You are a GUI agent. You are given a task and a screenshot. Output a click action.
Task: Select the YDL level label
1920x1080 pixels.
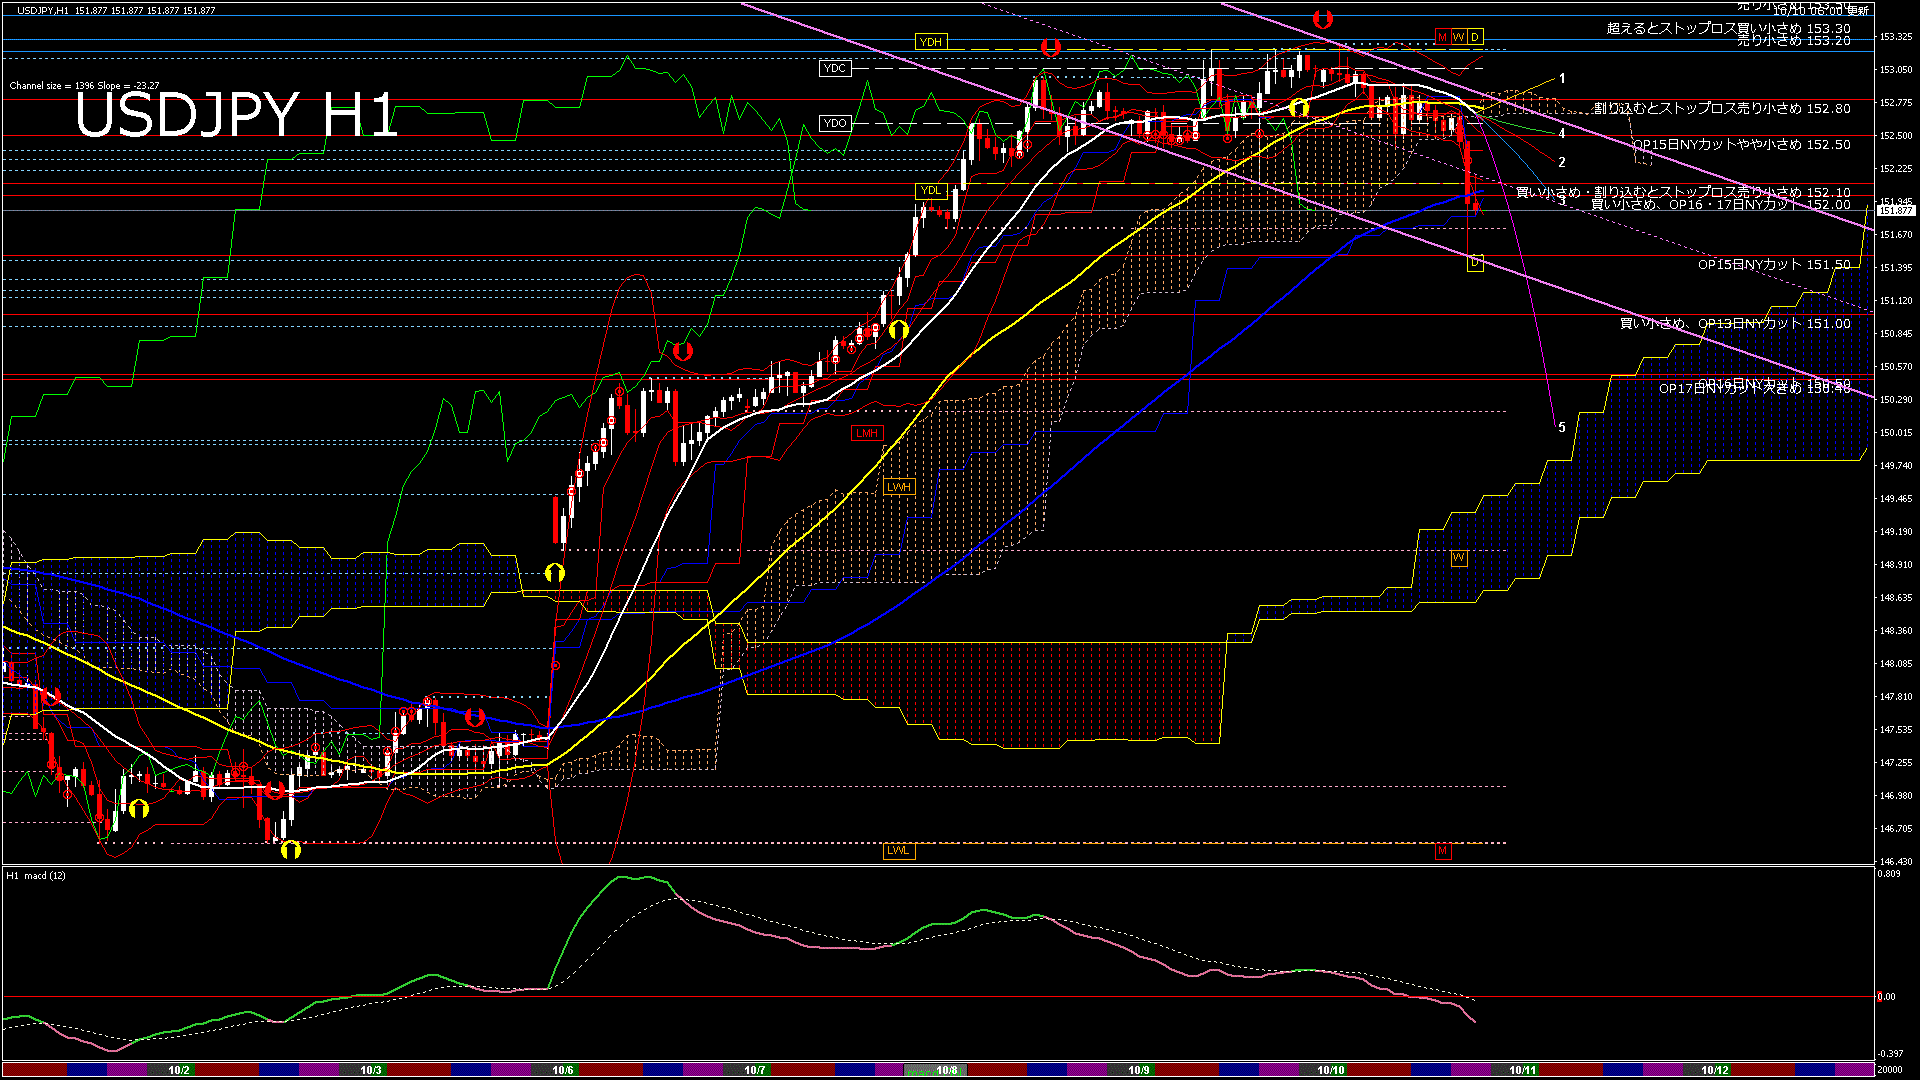coord(930,190)
